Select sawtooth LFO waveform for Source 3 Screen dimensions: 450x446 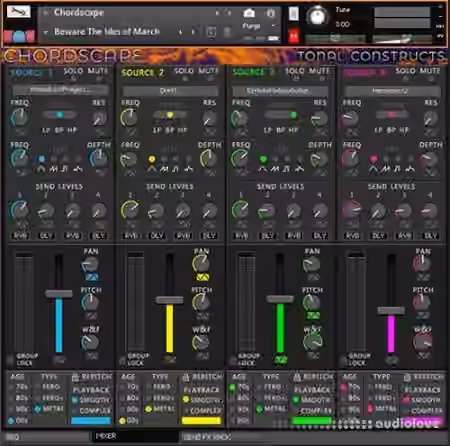point(275,169)
